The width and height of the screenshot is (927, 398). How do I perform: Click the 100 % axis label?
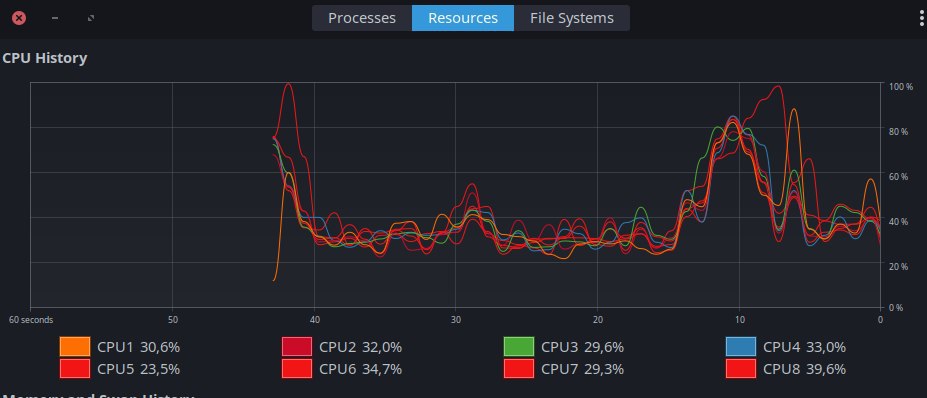[x=901, y=86]
